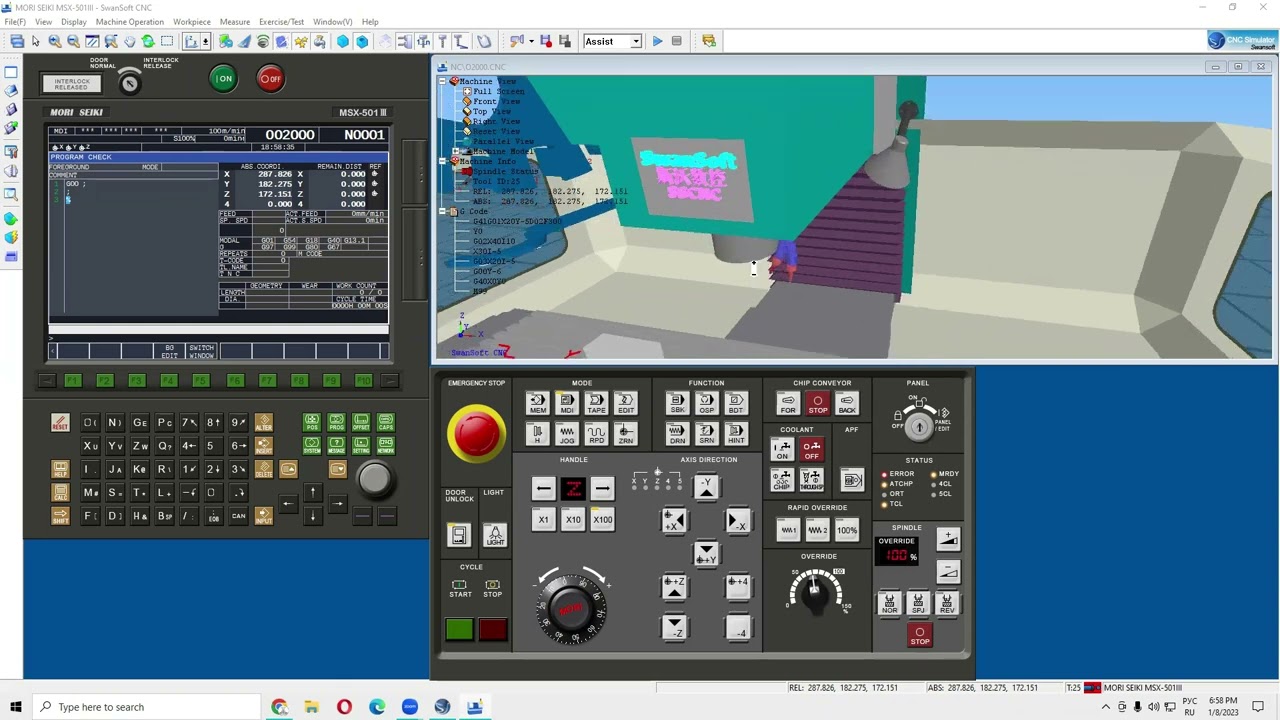The image size is (1280, 720).
Task: Toggle the SRN function button
Action: tap(706, 434)
